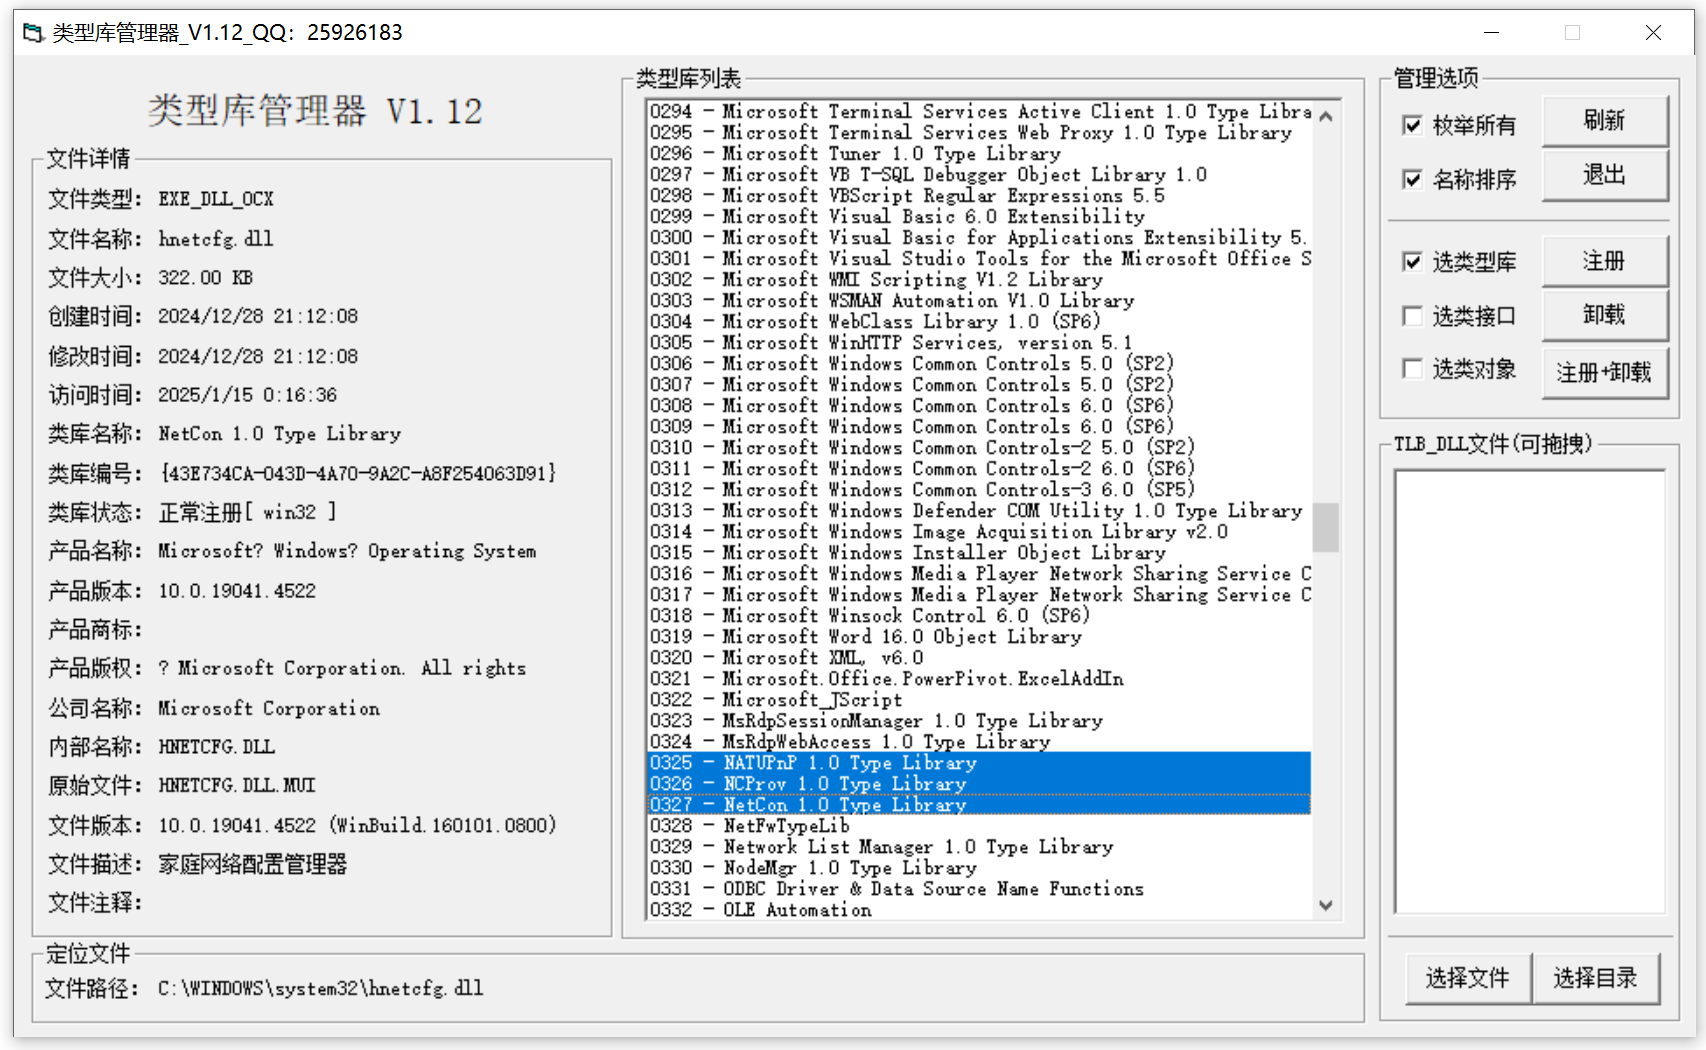The image size is (1706, 1050).
Task: Select row 0299 Visual Basic 6.0 Extensibility
Action: 979,216
